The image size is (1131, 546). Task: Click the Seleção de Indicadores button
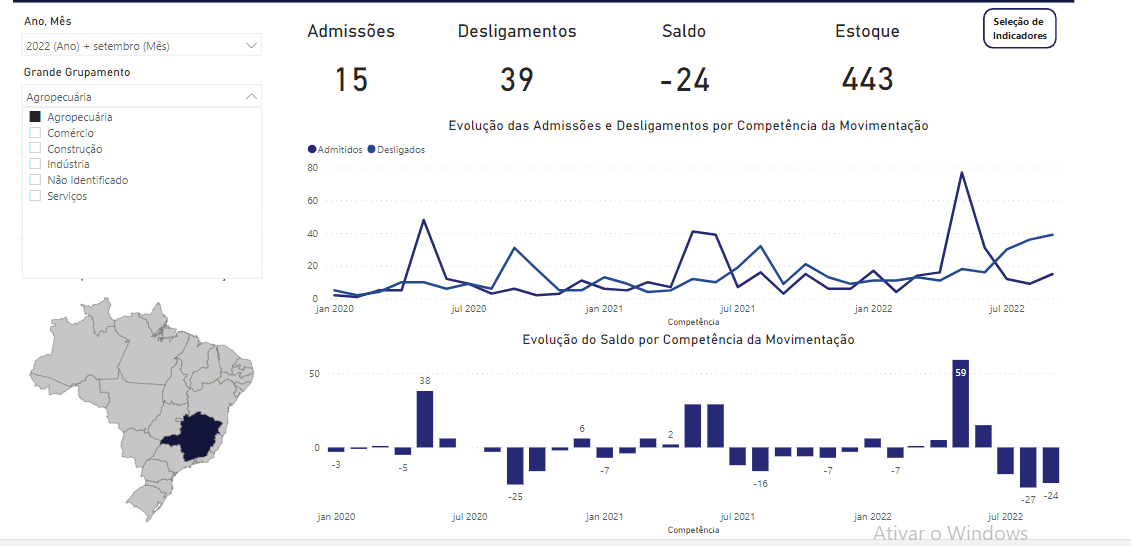point(1019,29)
